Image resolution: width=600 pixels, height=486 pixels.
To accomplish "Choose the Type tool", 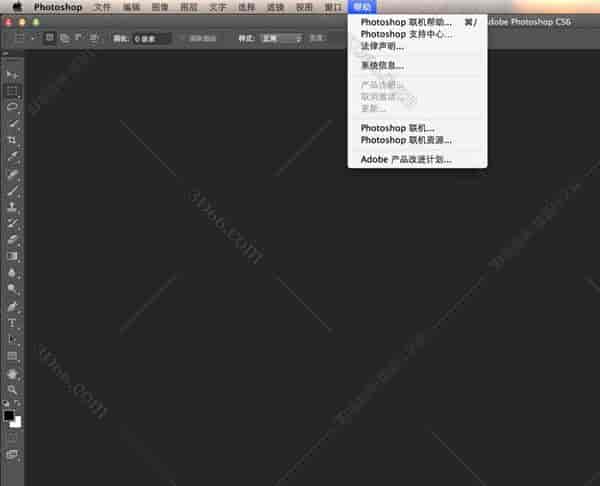I will click(x=12, y=323).
